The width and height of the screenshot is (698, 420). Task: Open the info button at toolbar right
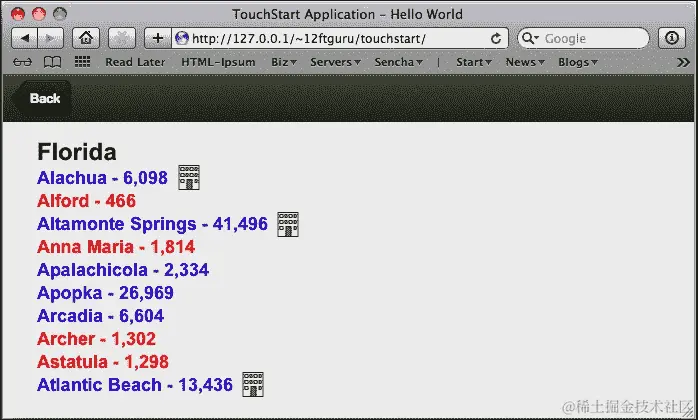pyautogui.click(x=672, y=38)
